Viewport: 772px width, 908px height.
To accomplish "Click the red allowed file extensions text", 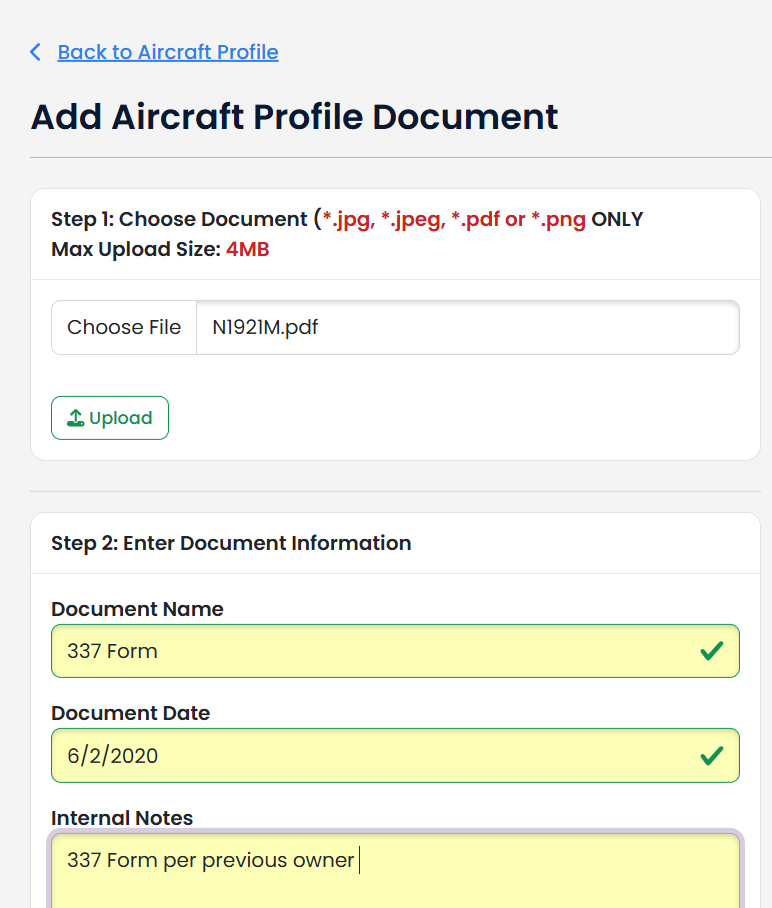I will click(454, 219).
